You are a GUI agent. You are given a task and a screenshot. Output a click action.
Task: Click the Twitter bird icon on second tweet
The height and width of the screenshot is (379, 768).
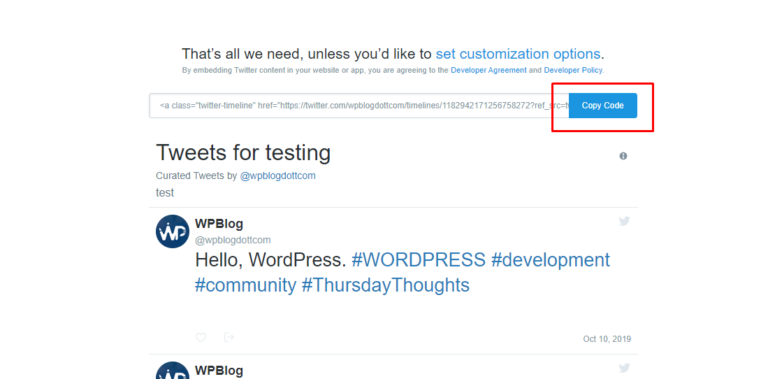click(x=624, y=368)
